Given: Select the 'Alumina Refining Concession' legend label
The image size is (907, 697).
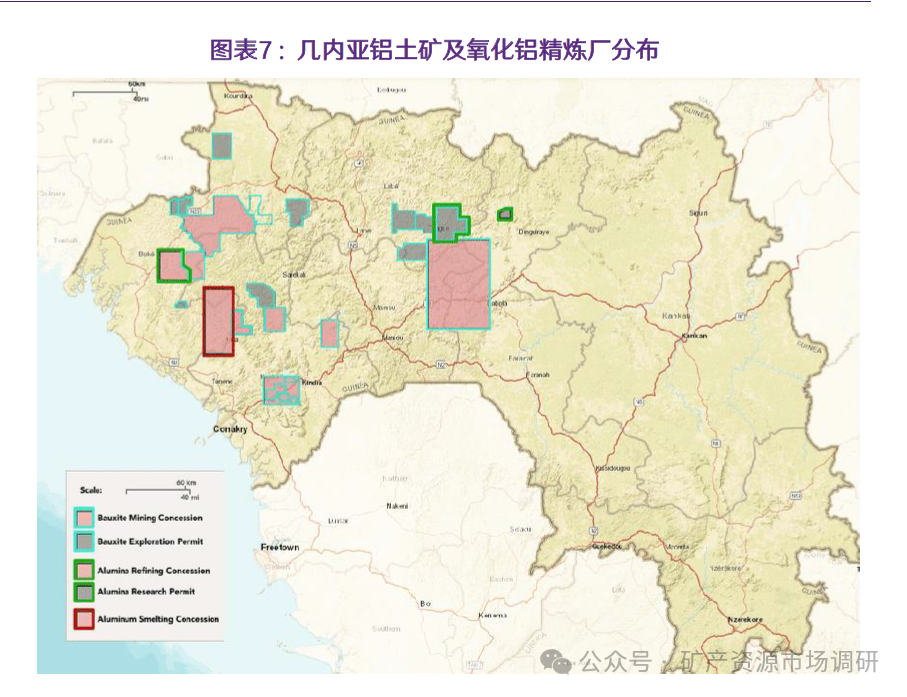Looking at the screenshot, I should click(x=154, y=570).
